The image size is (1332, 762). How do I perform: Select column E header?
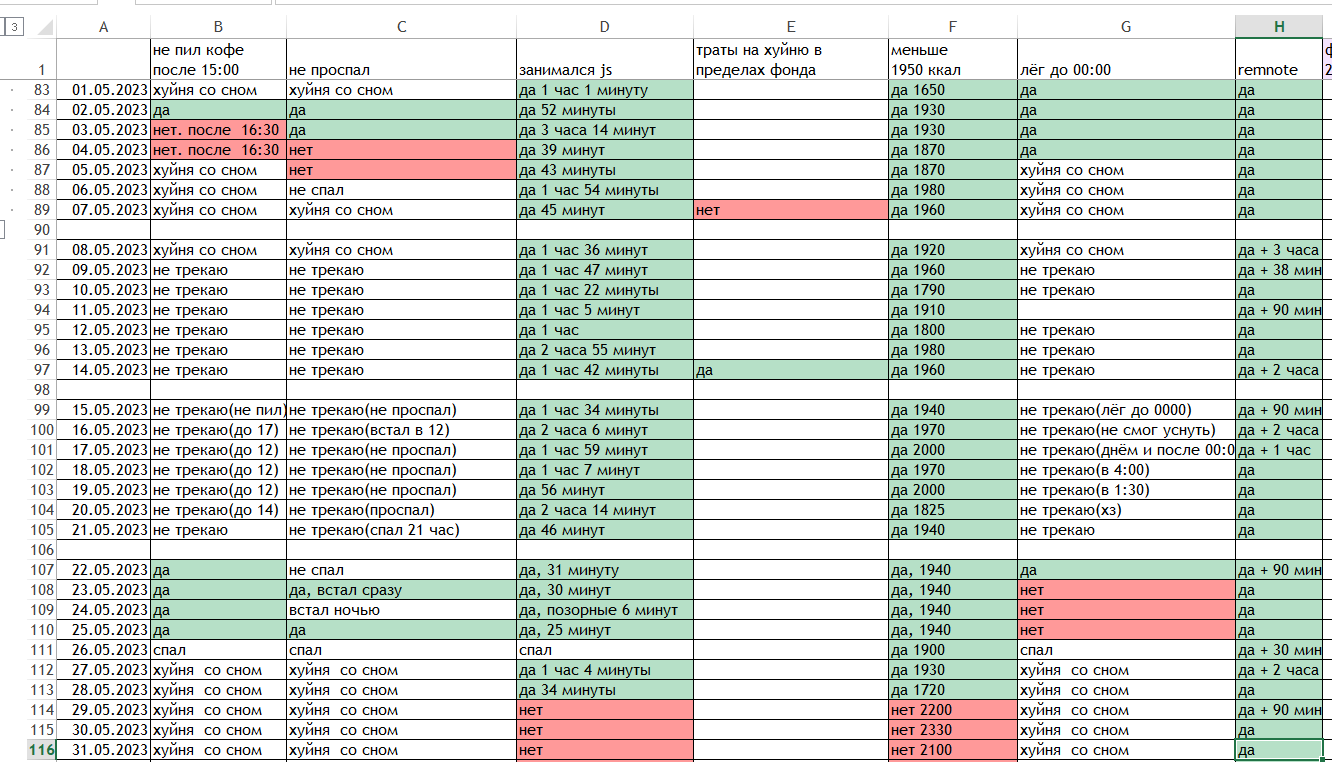(x=790, y=27)
